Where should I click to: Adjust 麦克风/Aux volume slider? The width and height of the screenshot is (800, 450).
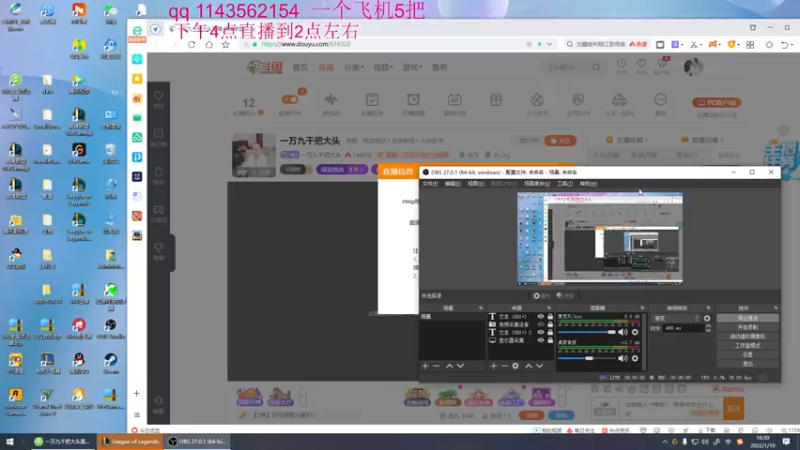pos(587,332)
